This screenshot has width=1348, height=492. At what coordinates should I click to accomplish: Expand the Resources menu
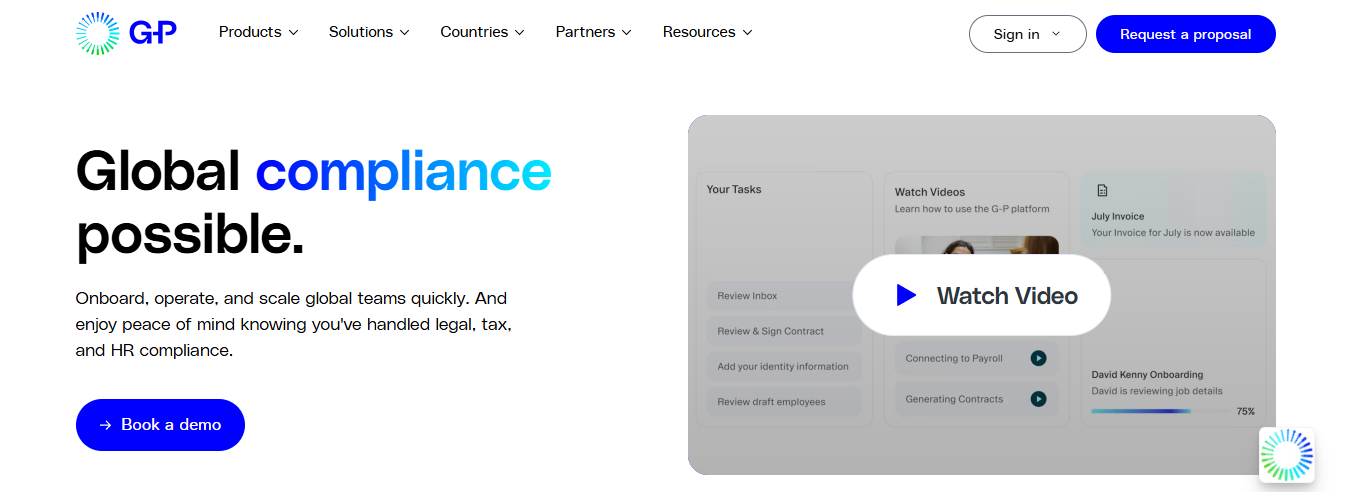[708, 32]
